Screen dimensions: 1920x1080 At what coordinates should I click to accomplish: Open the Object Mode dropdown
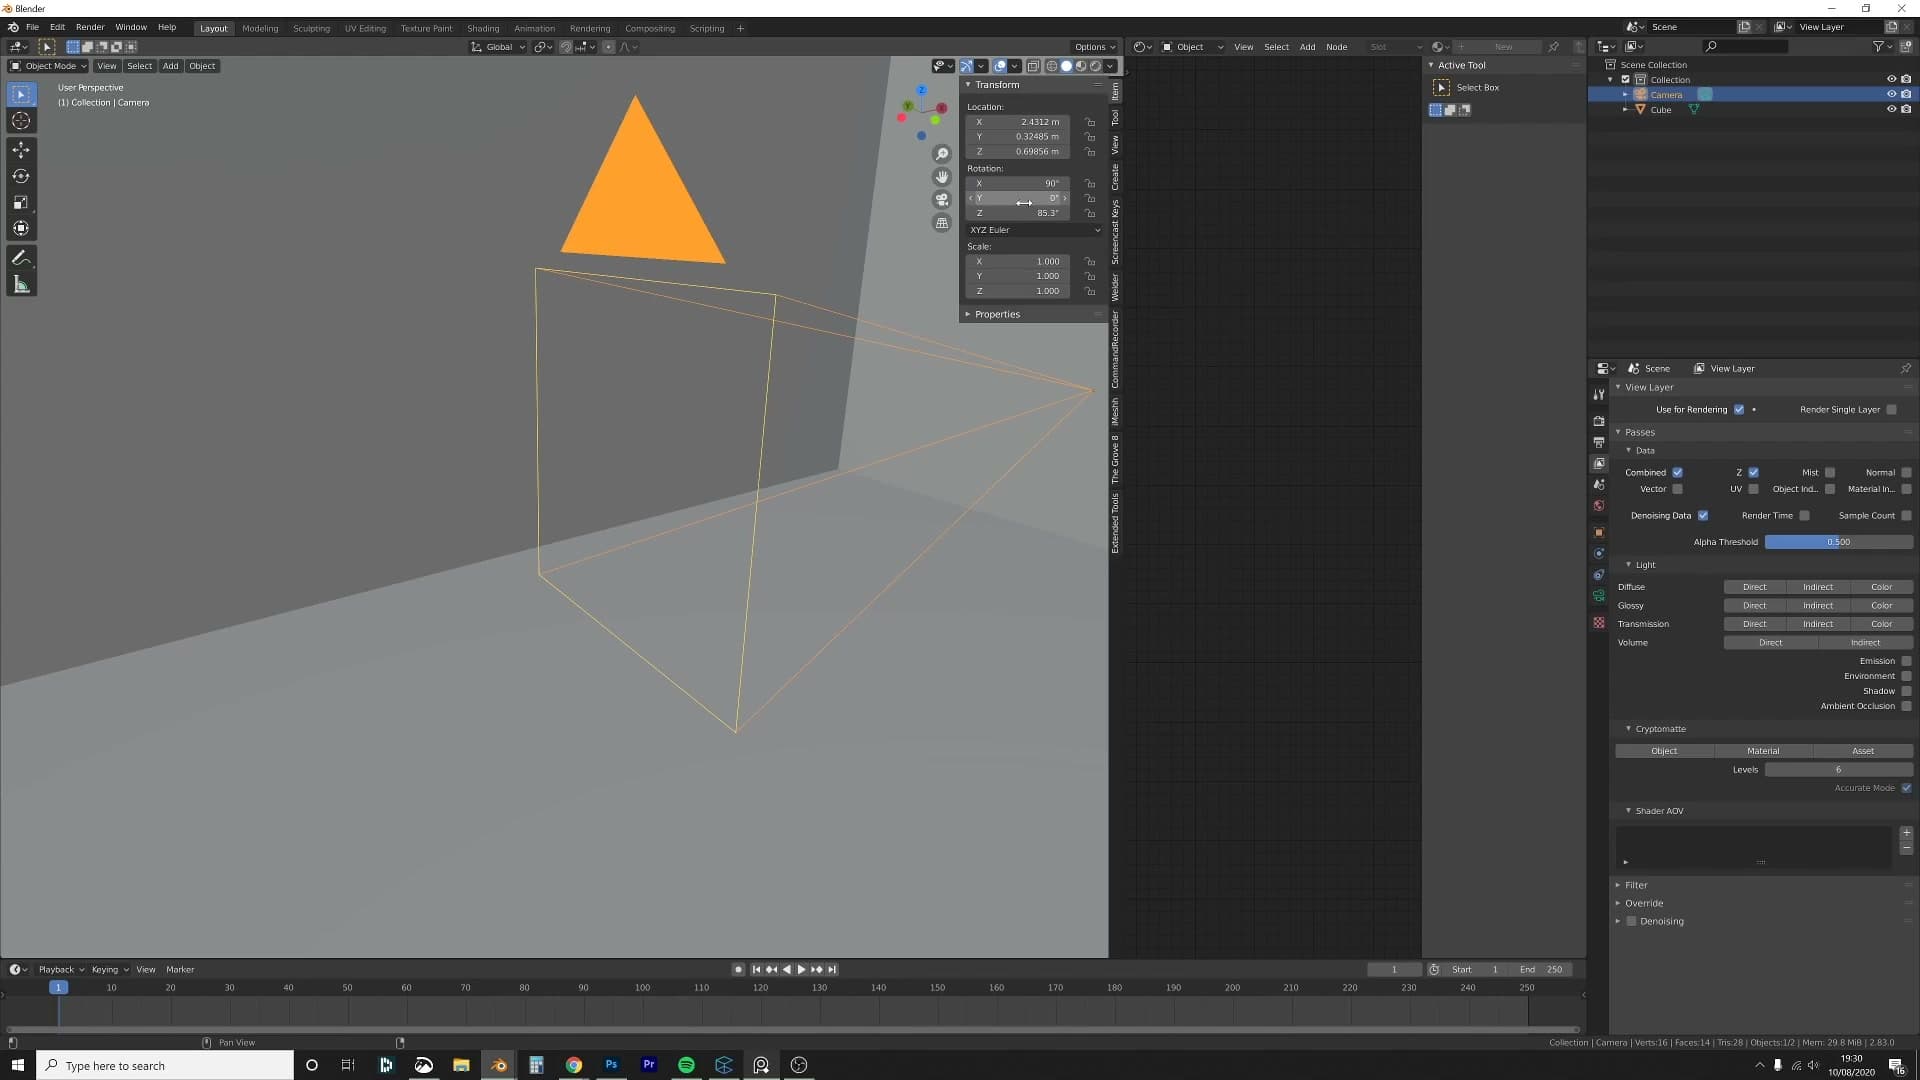(x=49, y=66)
